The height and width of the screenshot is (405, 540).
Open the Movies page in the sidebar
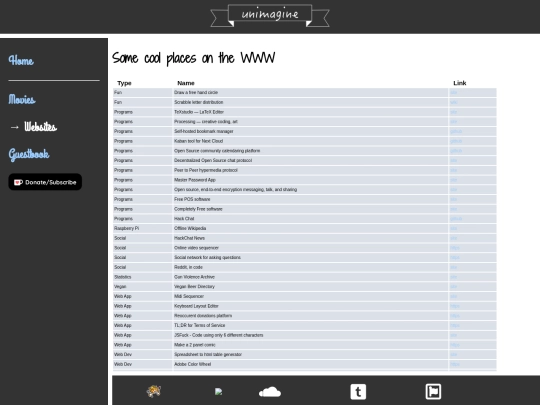[22, 100]
